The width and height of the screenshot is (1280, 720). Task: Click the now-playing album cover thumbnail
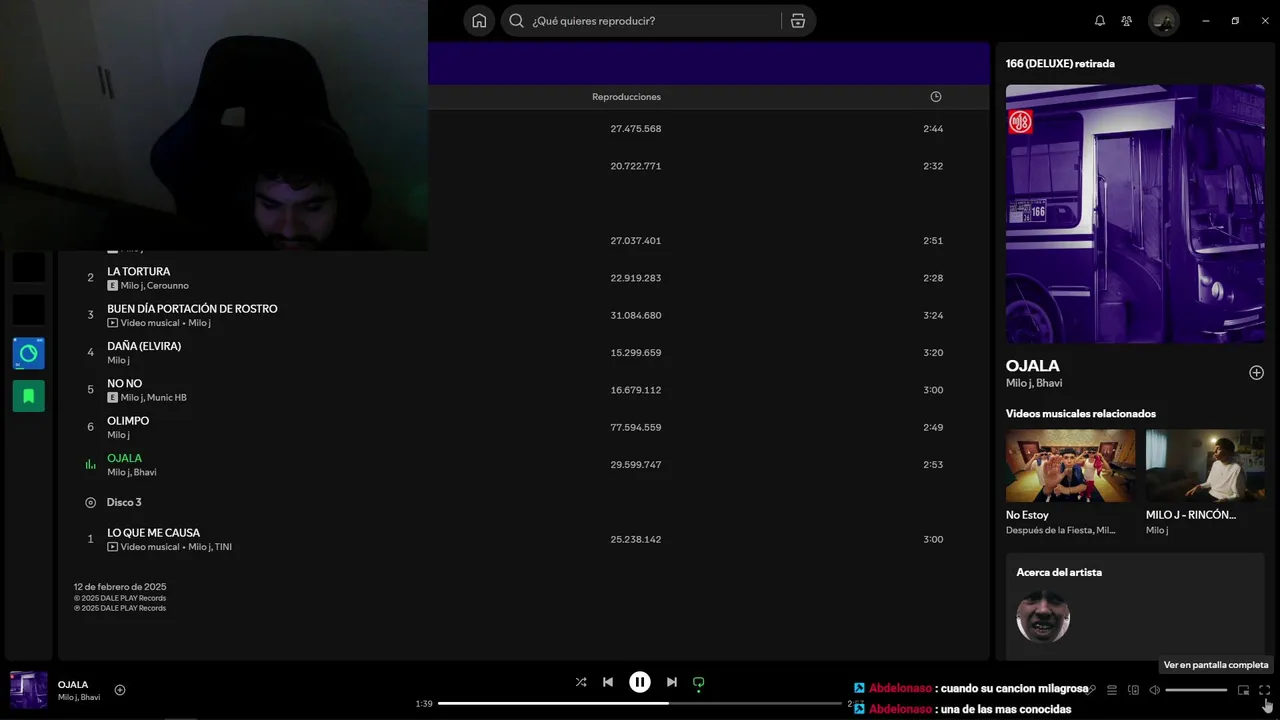29,690
